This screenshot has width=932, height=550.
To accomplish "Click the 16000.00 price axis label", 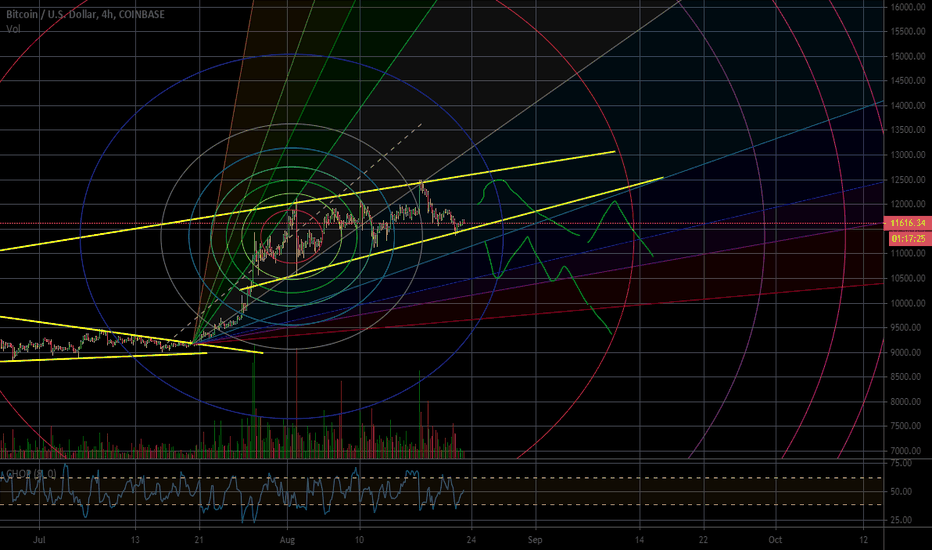I will (x=908, y=7).
